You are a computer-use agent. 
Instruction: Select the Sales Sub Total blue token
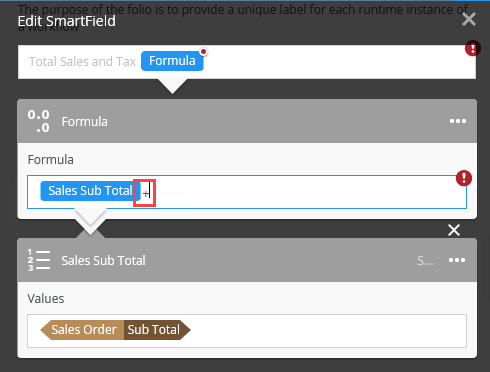90,191
